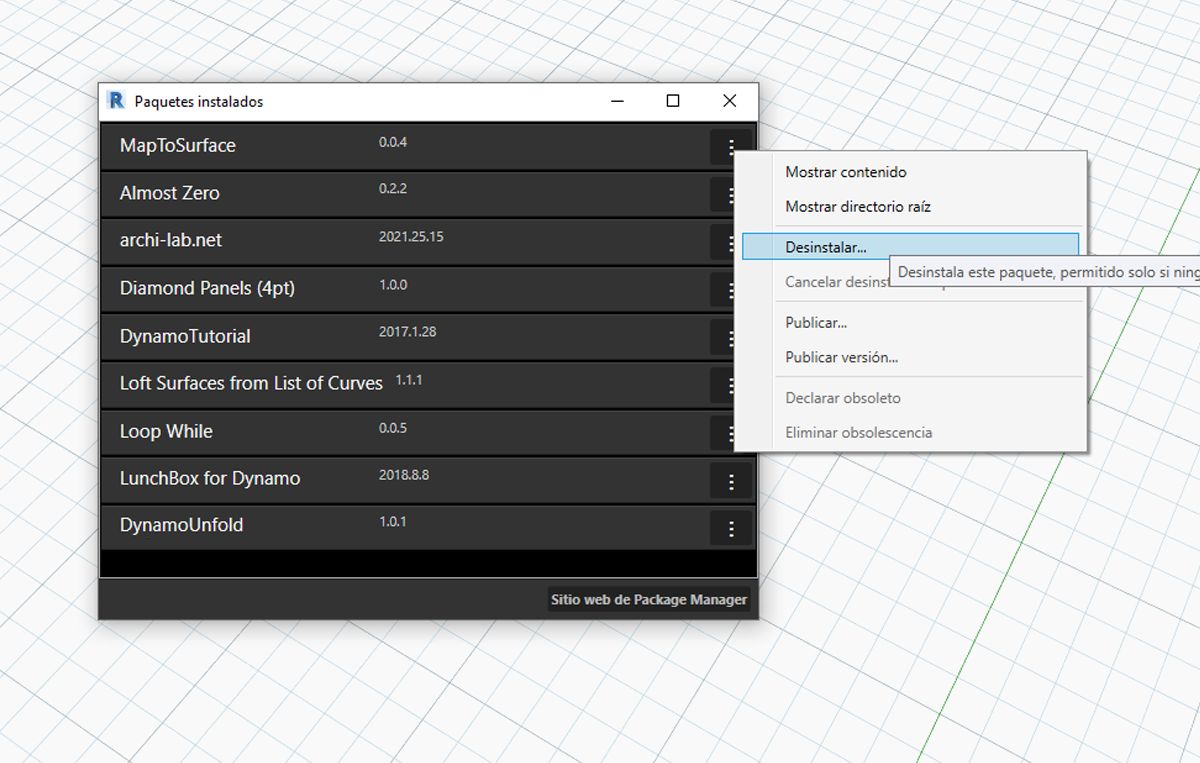1200x763 pixels.
Task: Maximize the Paquetes instalados window
Action: click(673, 101)
